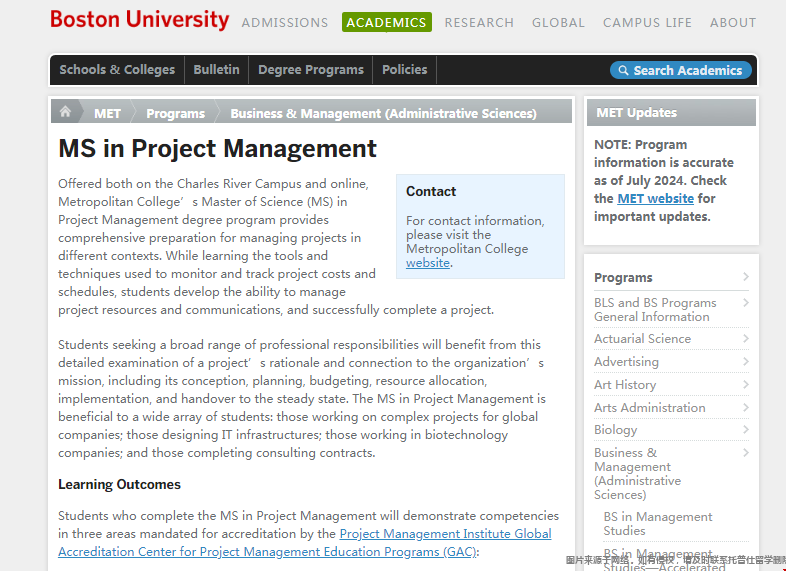Expand BLS and BS Programs General Information chevron

[x=746, y=303]
